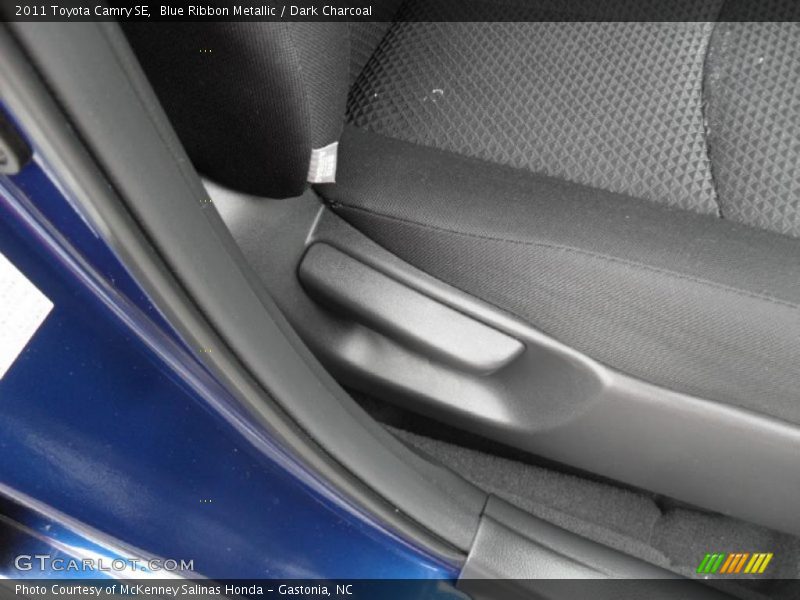Click the "2011 Toyota Camry SE" title text
The width and height of the screenshot is (800, 600).
click(x=82, y=11)
